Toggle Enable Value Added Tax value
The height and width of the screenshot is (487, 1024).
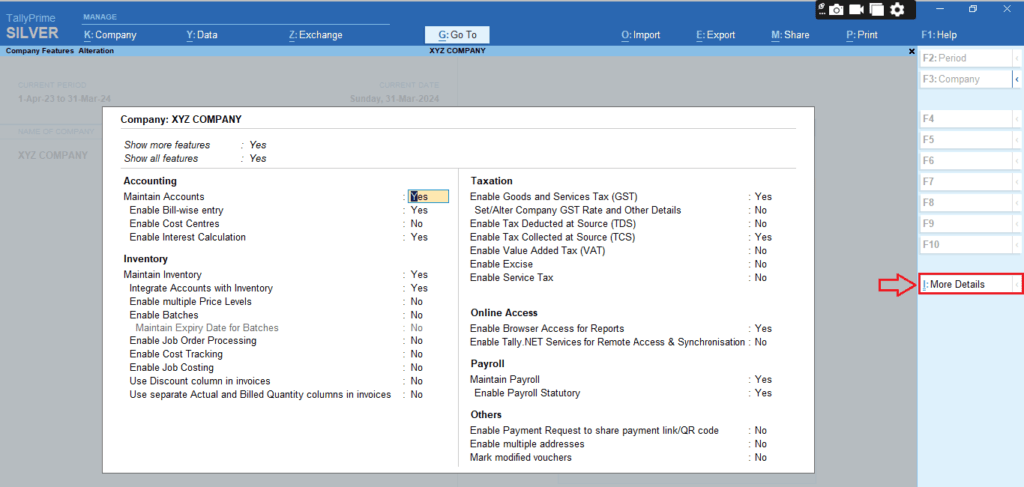coord(761,251)
